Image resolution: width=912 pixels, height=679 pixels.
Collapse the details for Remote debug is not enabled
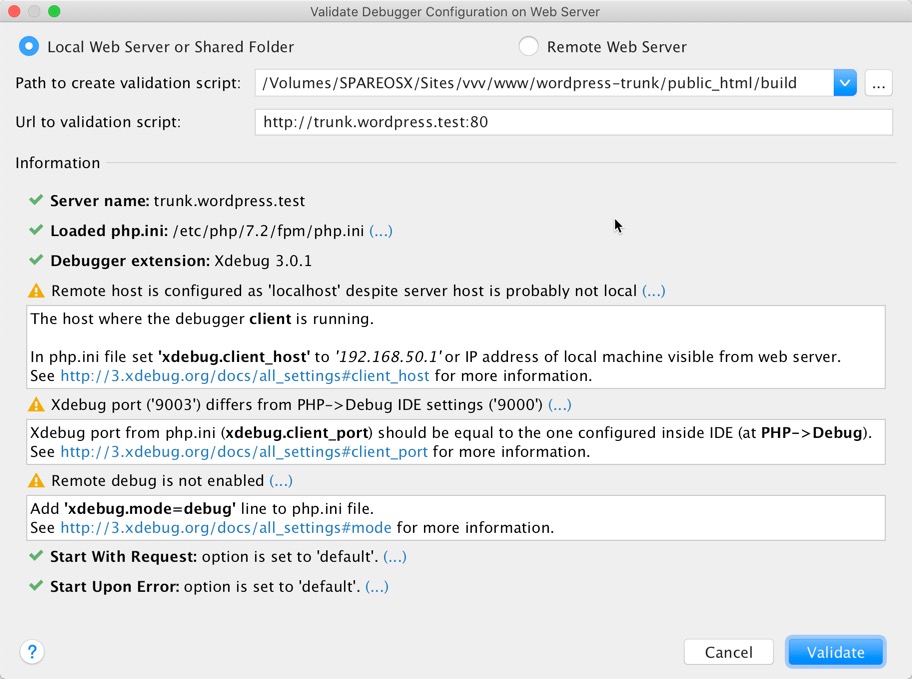pos(281,481)
